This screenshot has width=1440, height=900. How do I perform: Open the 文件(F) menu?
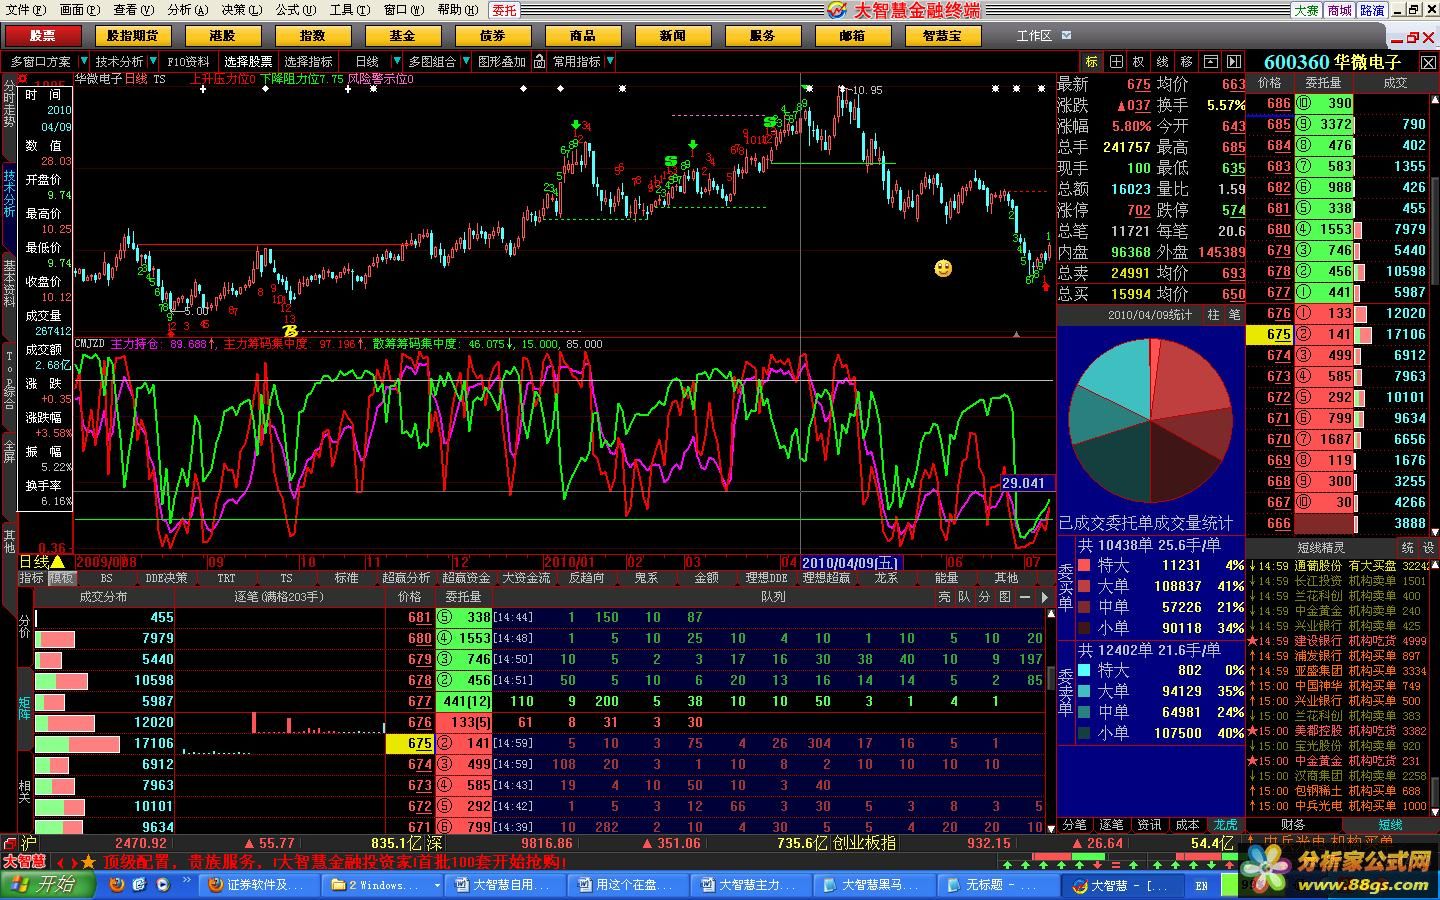click(x=25, y=10)
